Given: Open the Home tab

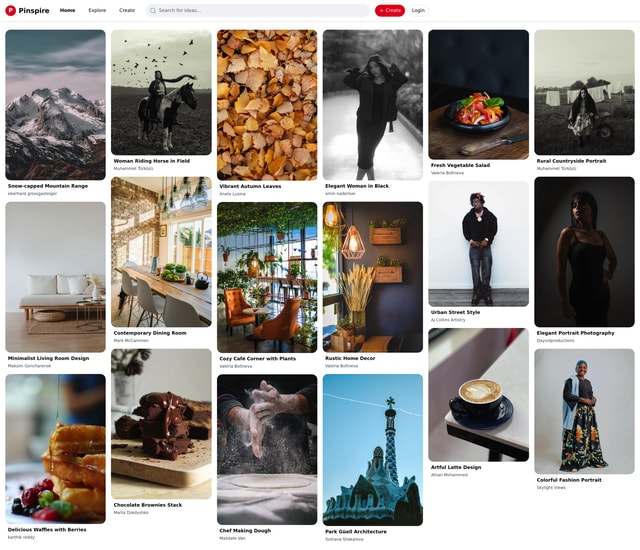Looking at the screenshot, I should tap(67, 10).
